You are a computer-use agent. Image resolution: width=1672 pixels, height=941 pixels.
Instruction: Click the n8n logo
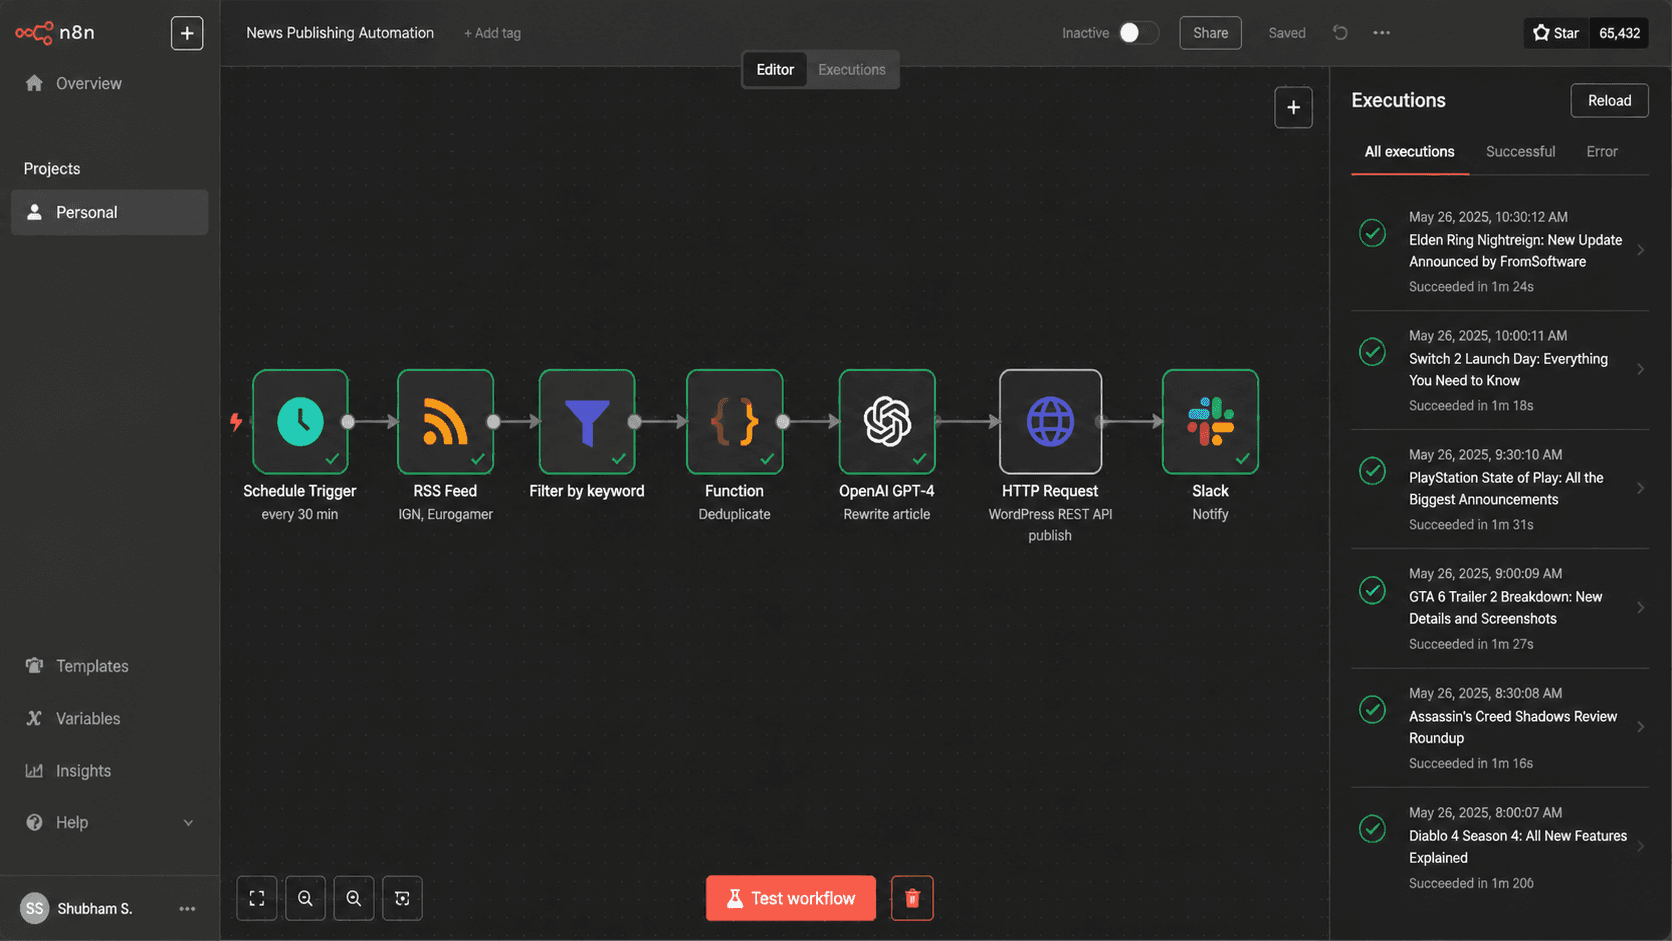click(55, 33)
